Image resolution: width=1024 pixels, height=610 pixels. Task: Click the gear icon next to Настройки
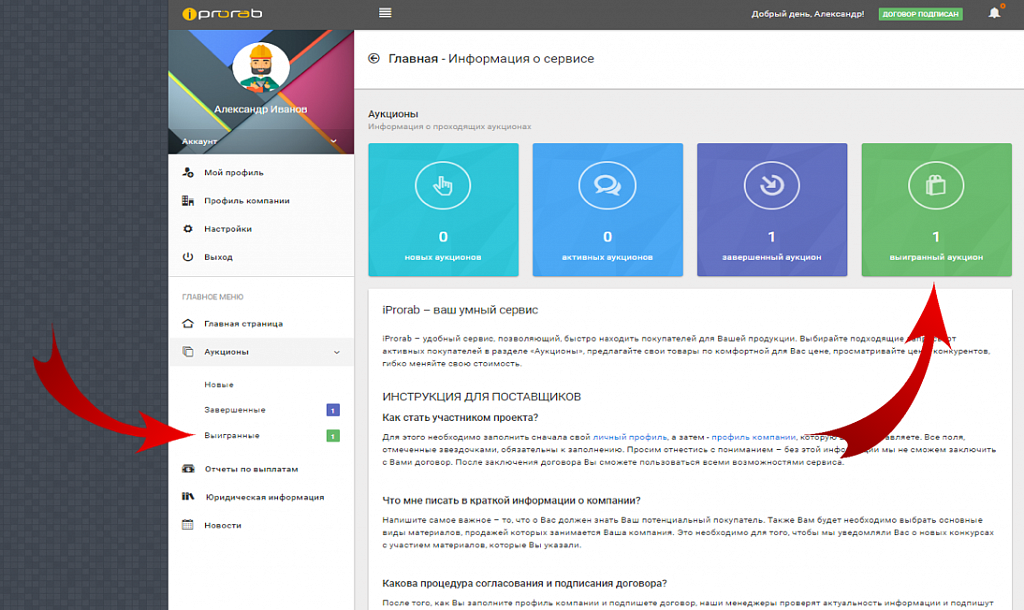point(188,229)
